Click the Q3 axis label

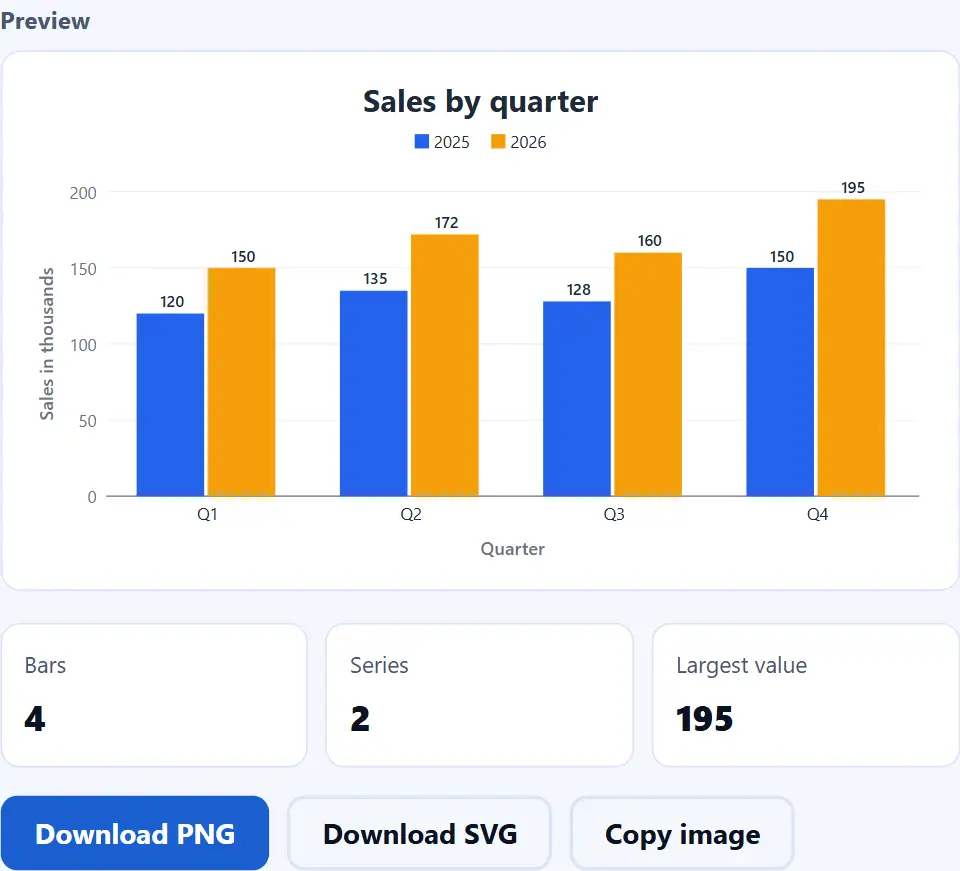pos(614,514)
